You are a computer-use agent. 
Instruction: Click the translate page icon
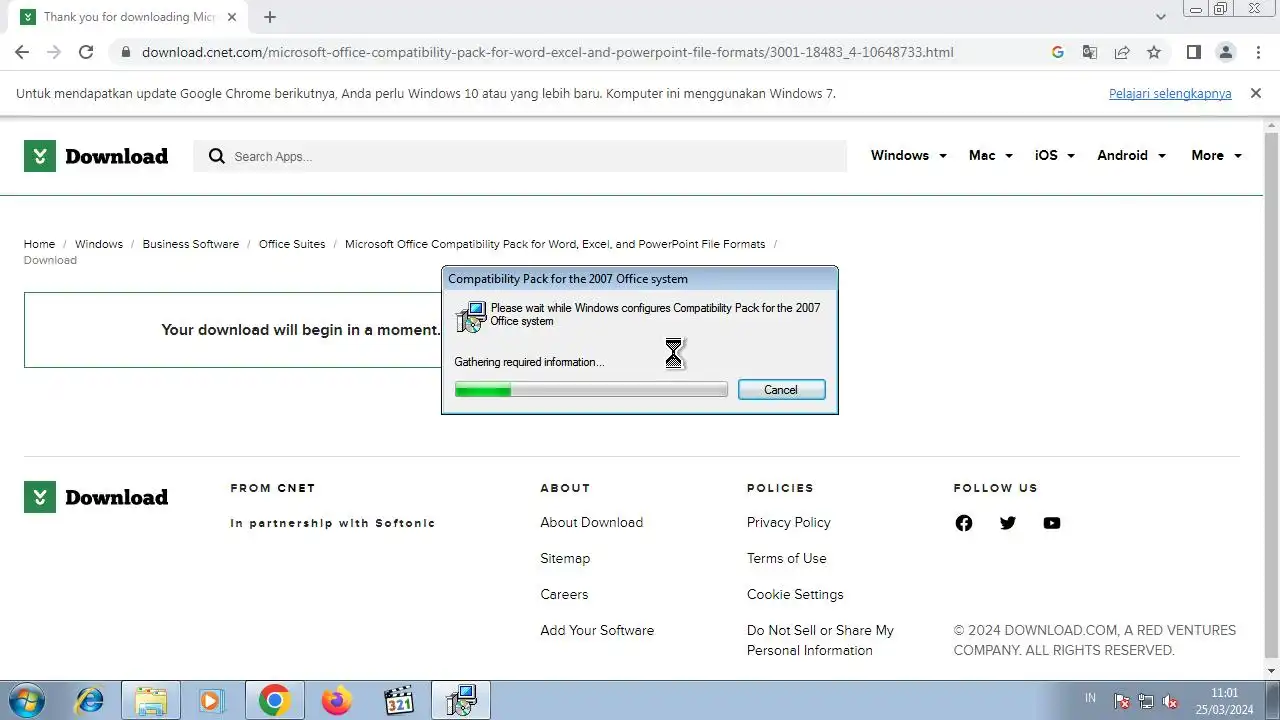[x=1090, y=52]
